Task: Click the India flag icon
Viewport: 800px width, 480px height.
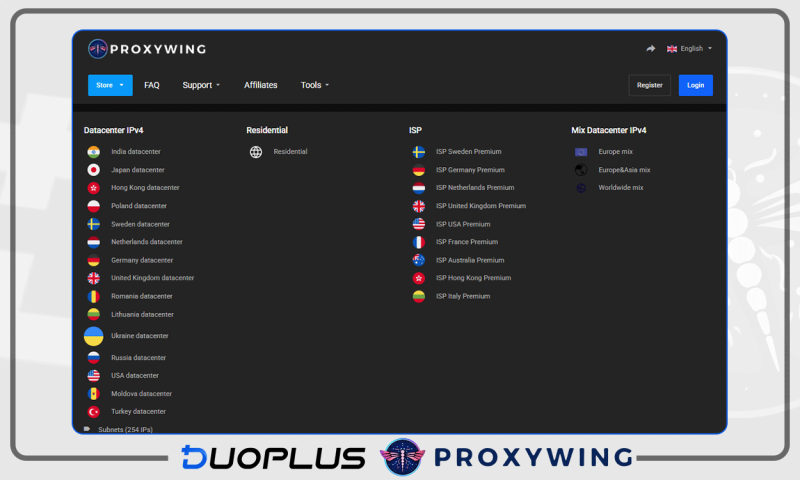Action: (x=93, y=152)
